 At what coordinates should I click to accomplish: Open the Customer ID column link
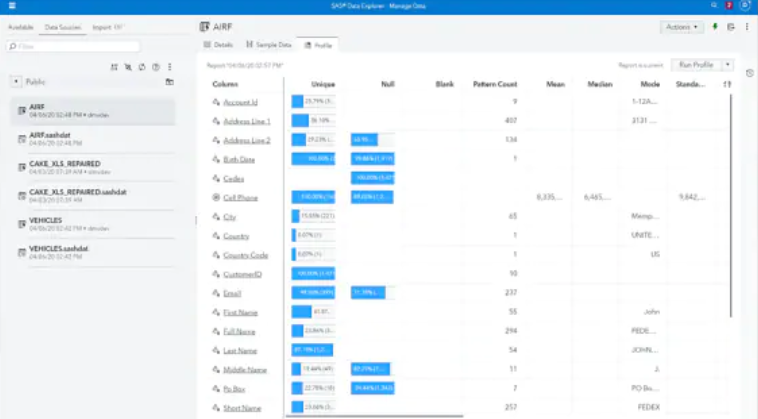click(x=242, y=274)
